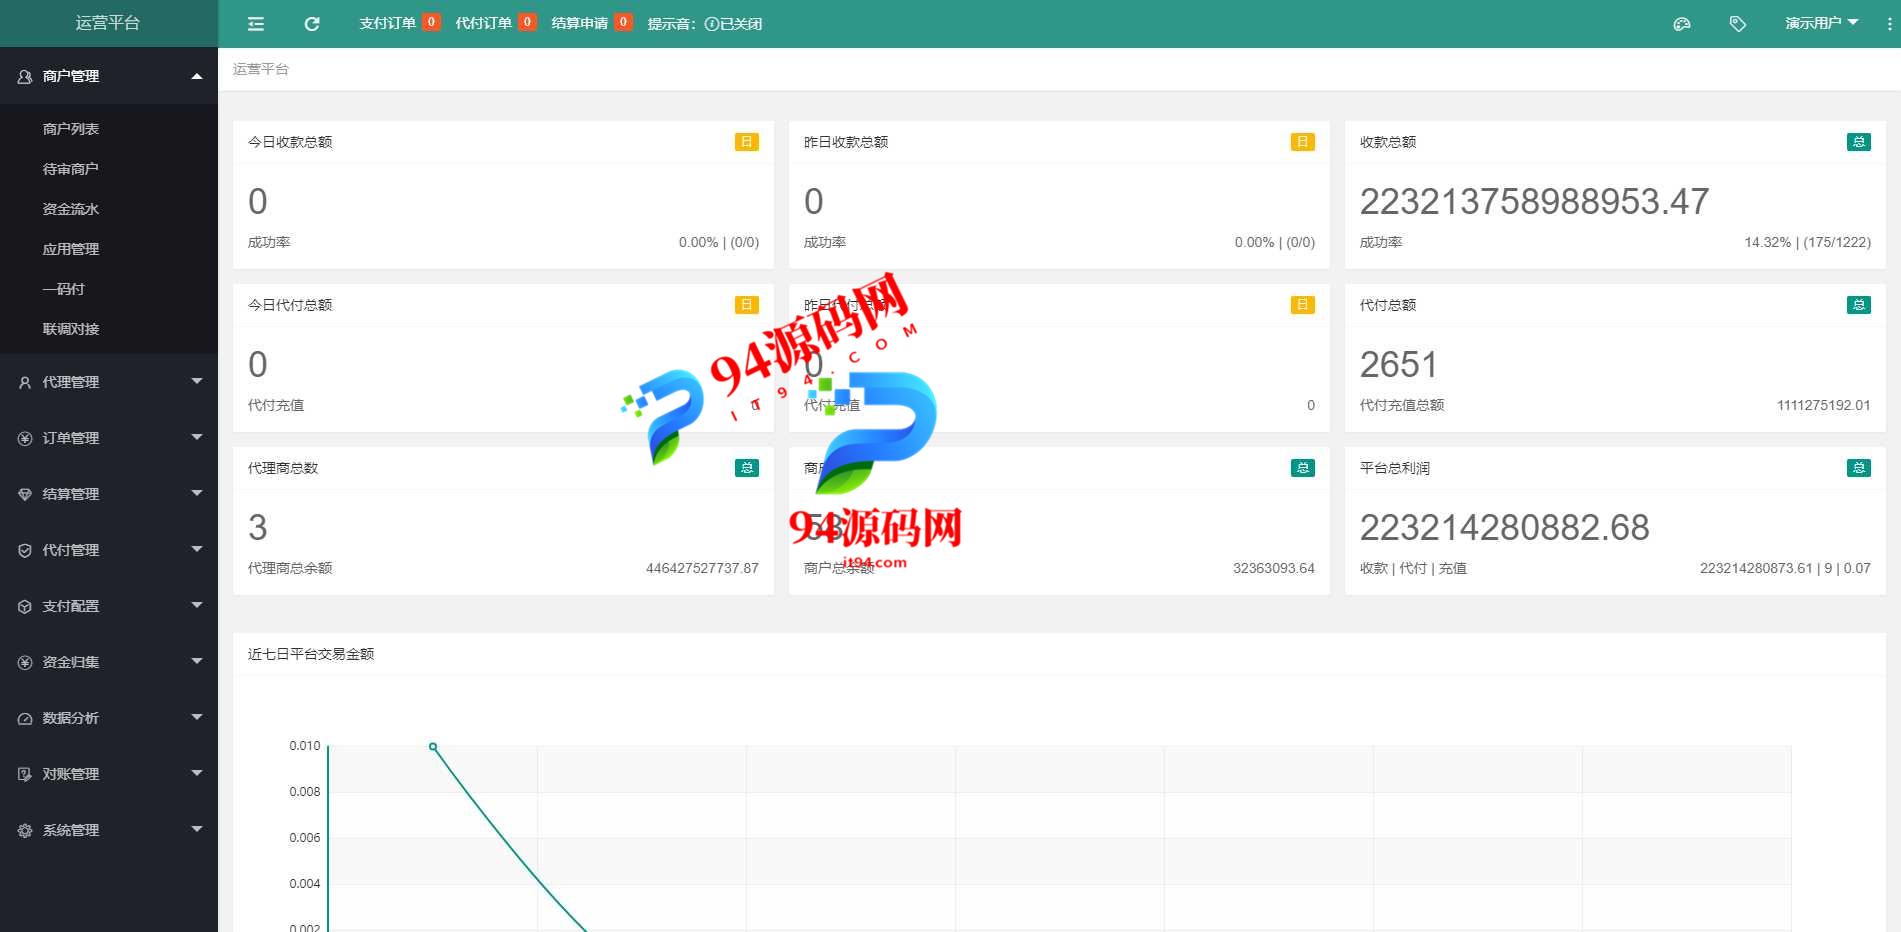This screenshot has height=932, width=1901.
Task: Expand the 数据分析 menu arrow
Action: tap(197, 717)
